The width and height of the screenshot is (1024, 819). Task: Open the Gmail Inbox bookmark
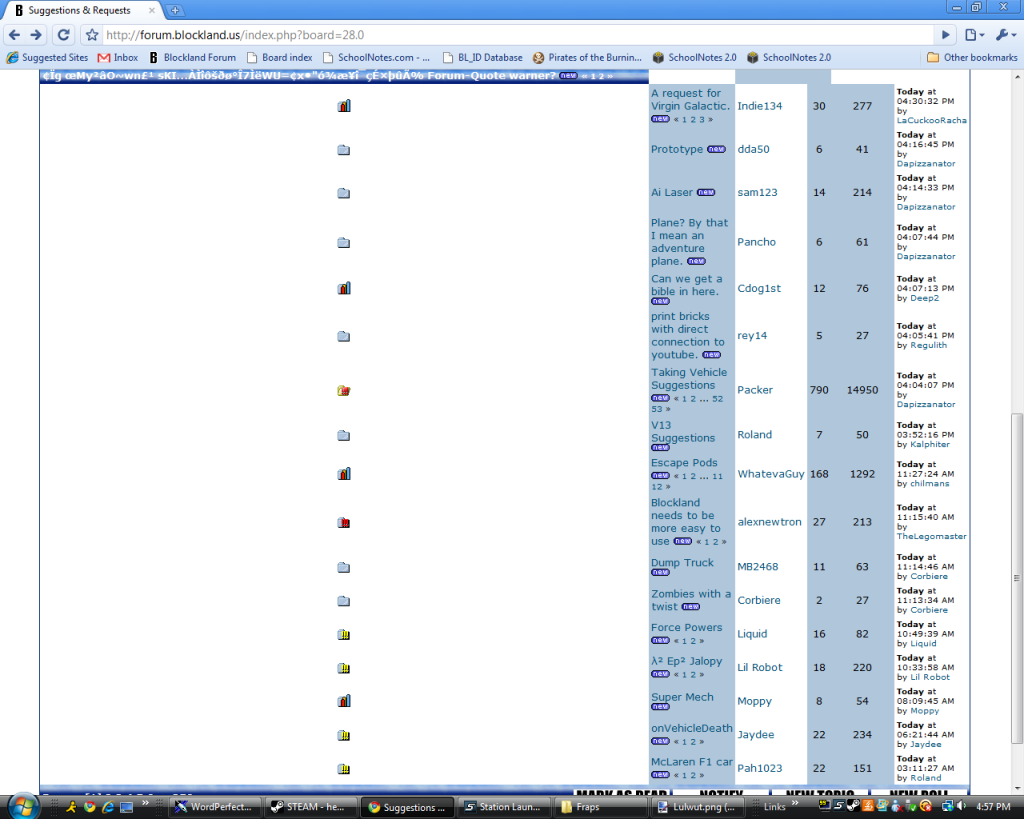tap(118, 57)
